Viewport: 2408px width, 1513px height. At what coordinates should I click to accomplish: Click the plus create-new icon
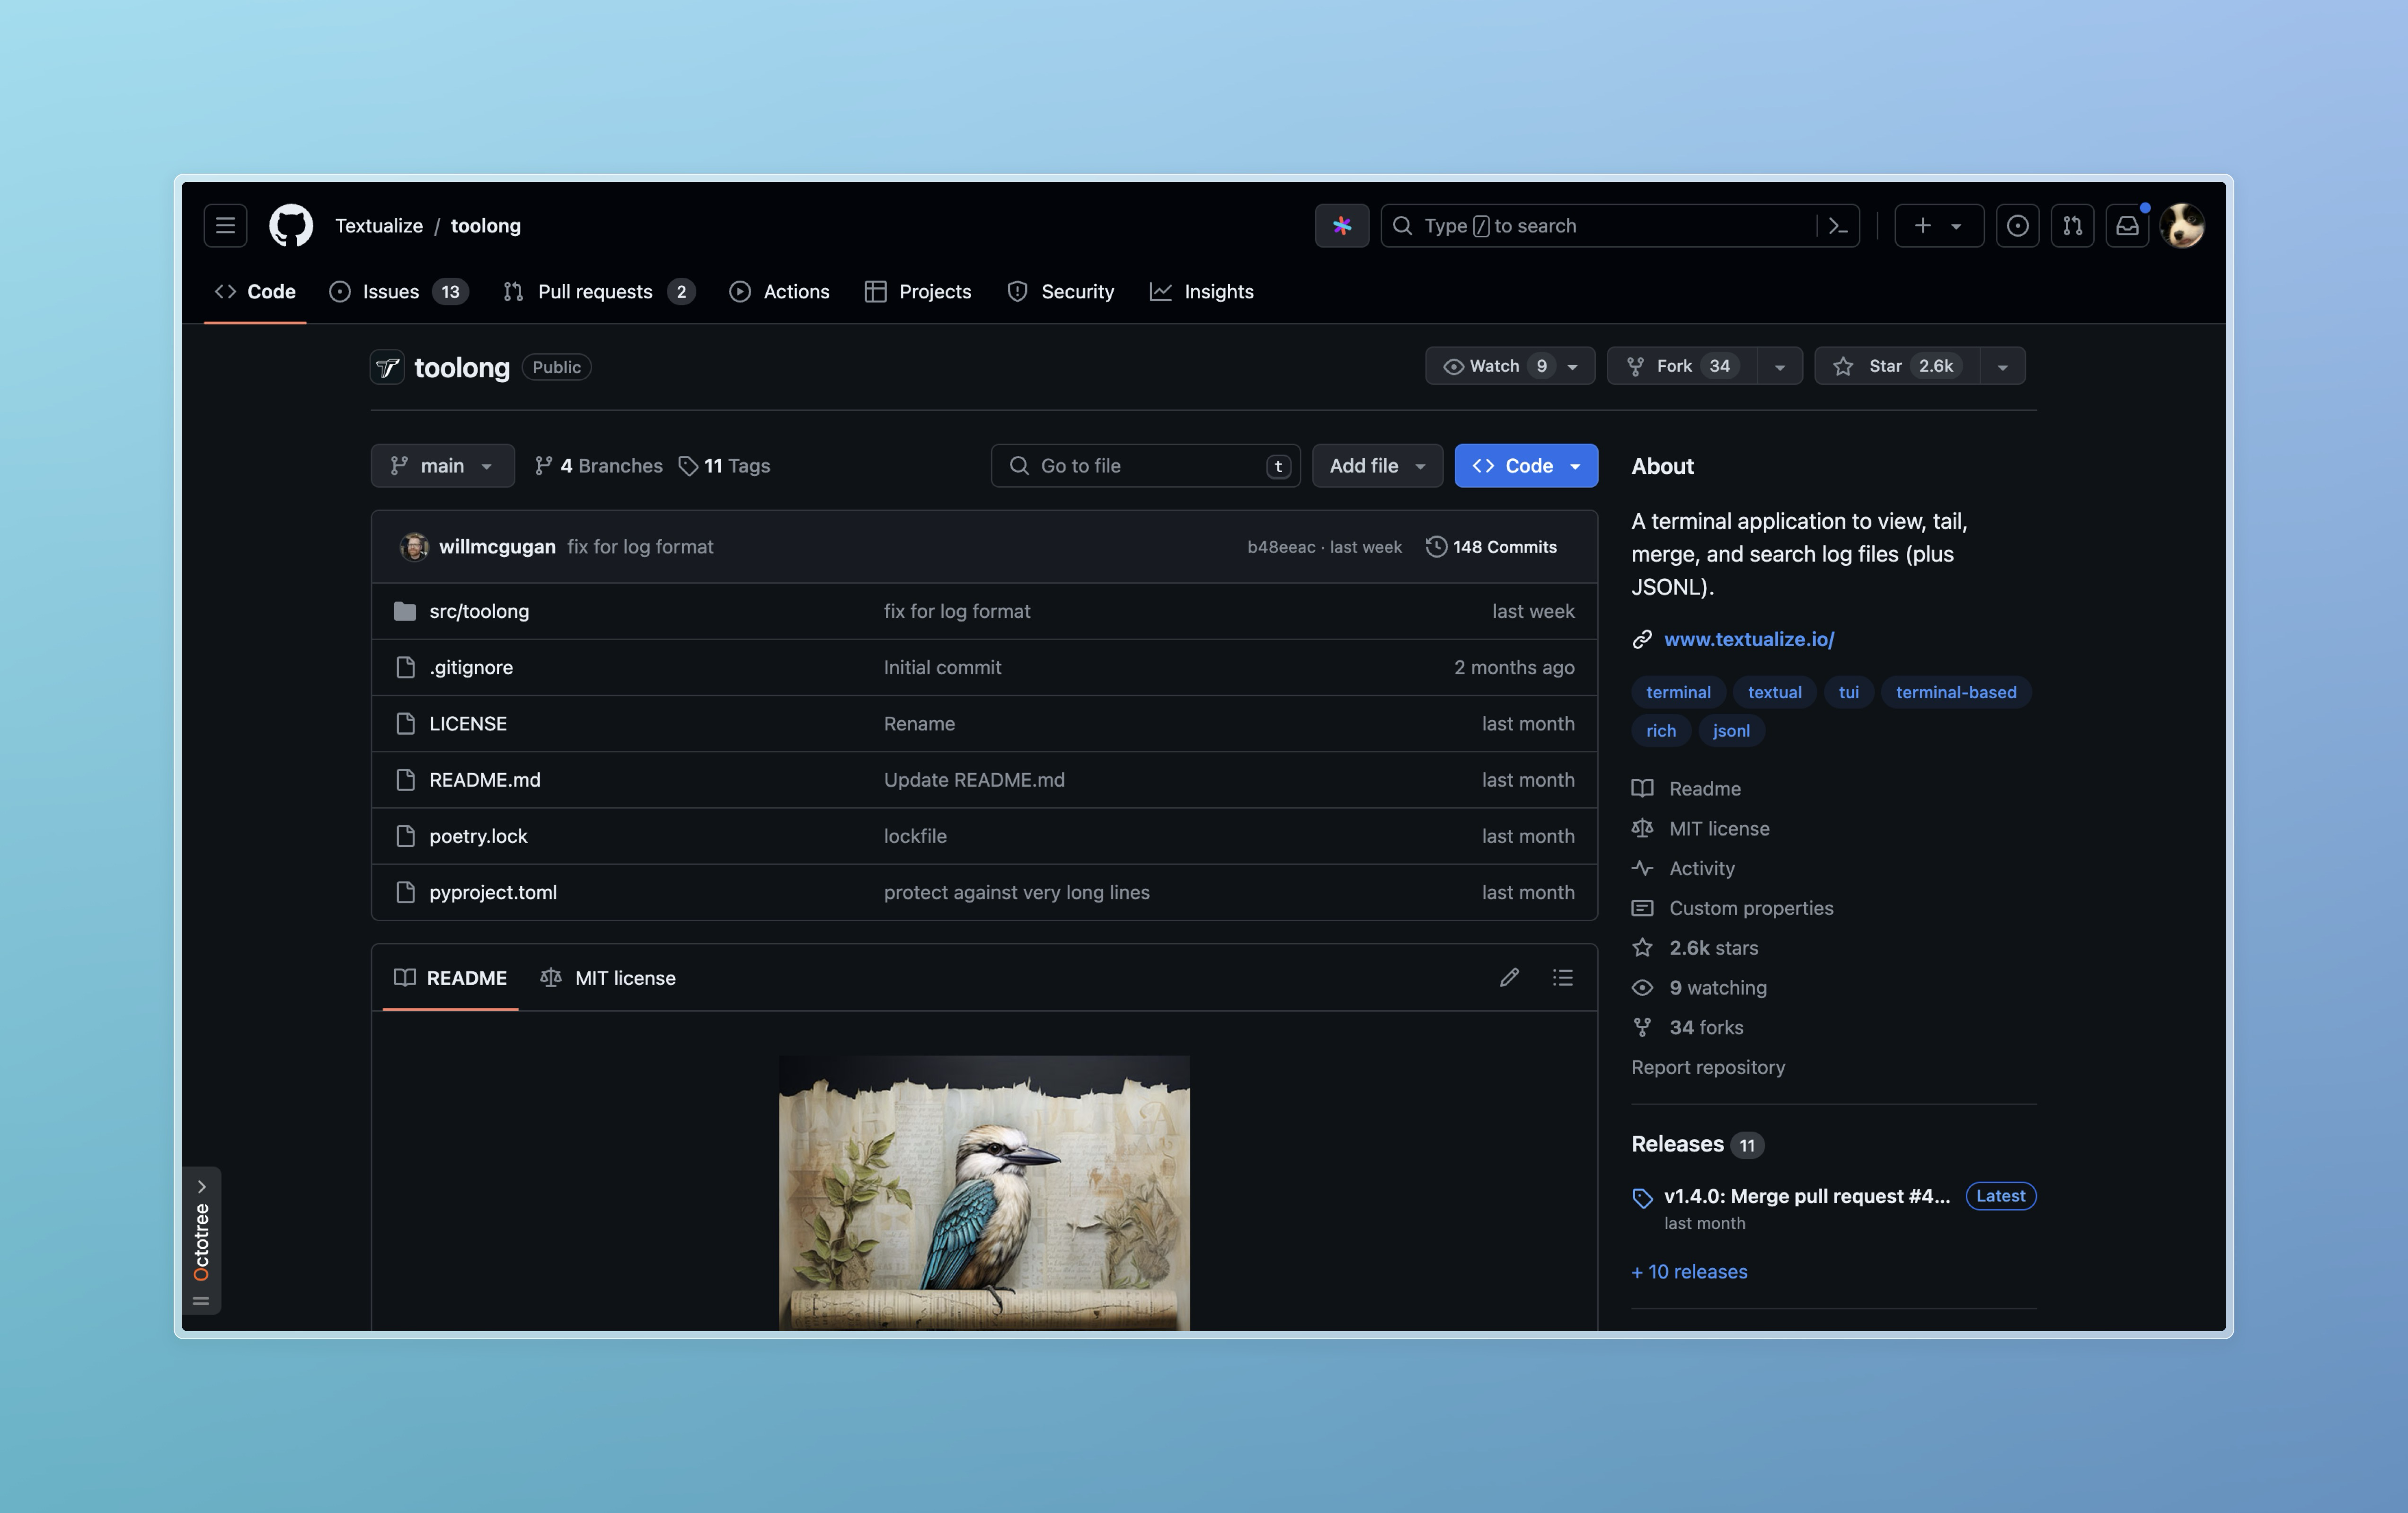point(1922,226)
